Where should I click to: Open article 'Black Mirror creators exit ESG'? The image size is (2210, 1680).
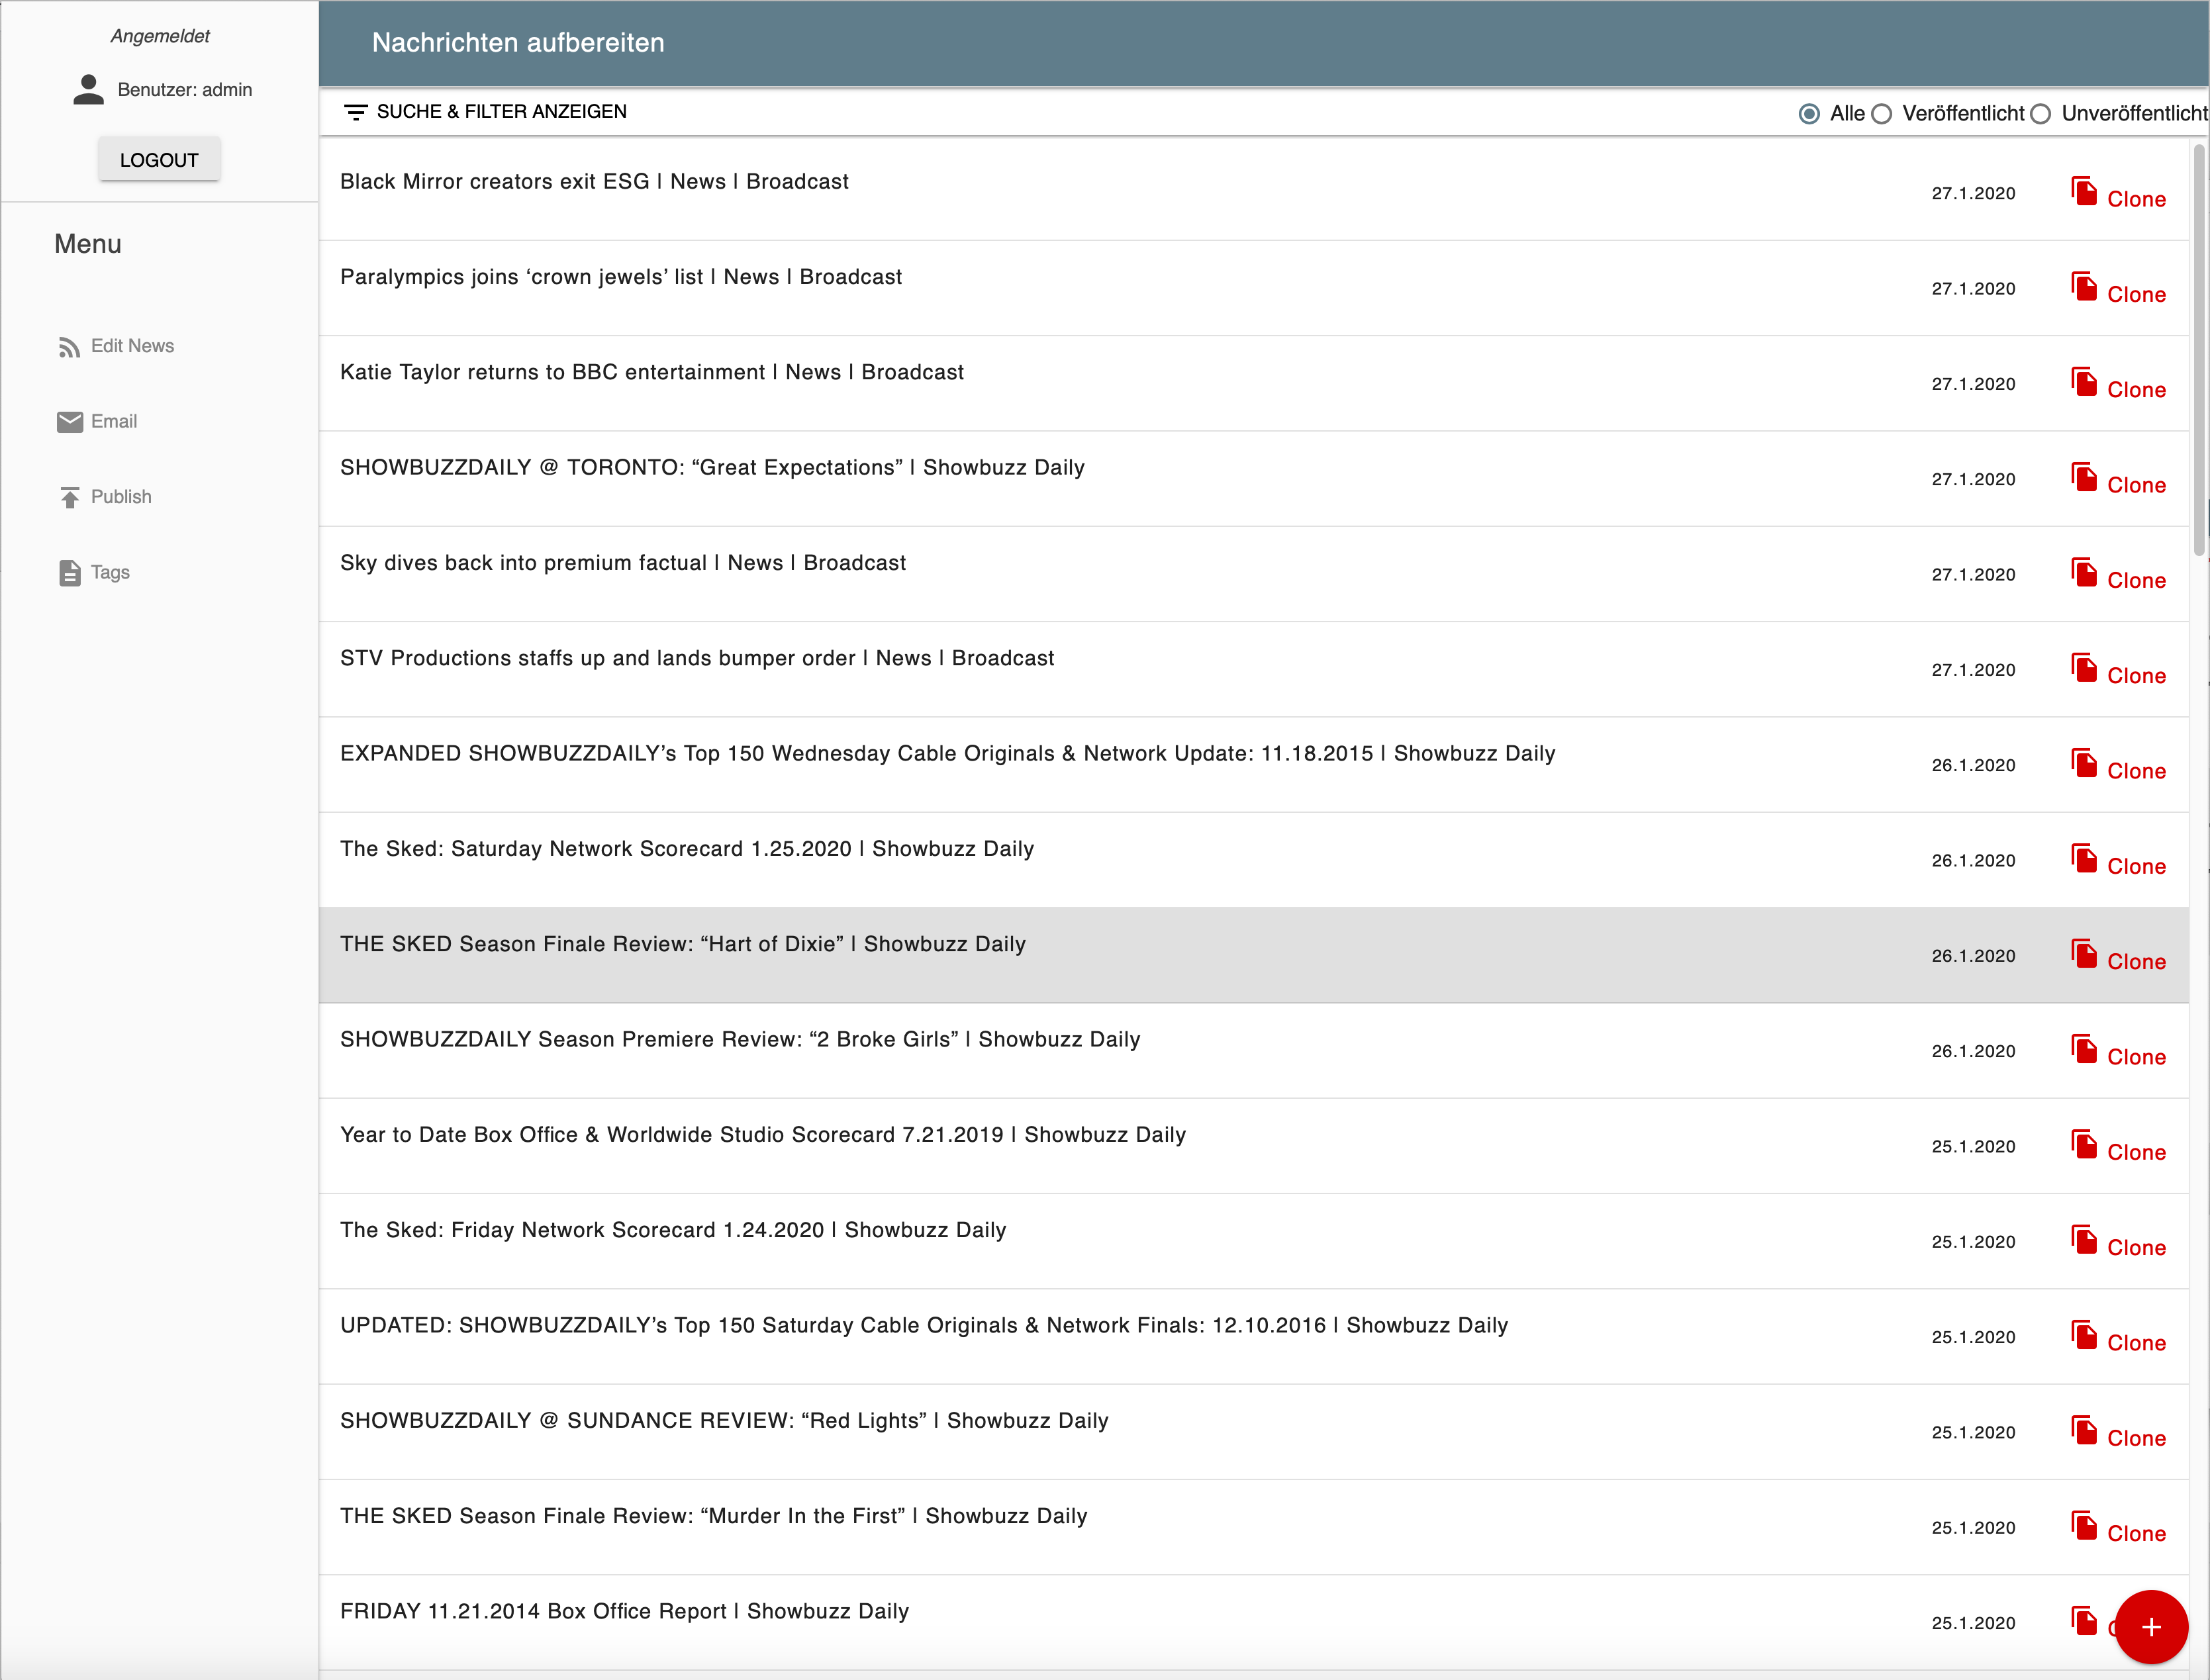click(594, 181)
